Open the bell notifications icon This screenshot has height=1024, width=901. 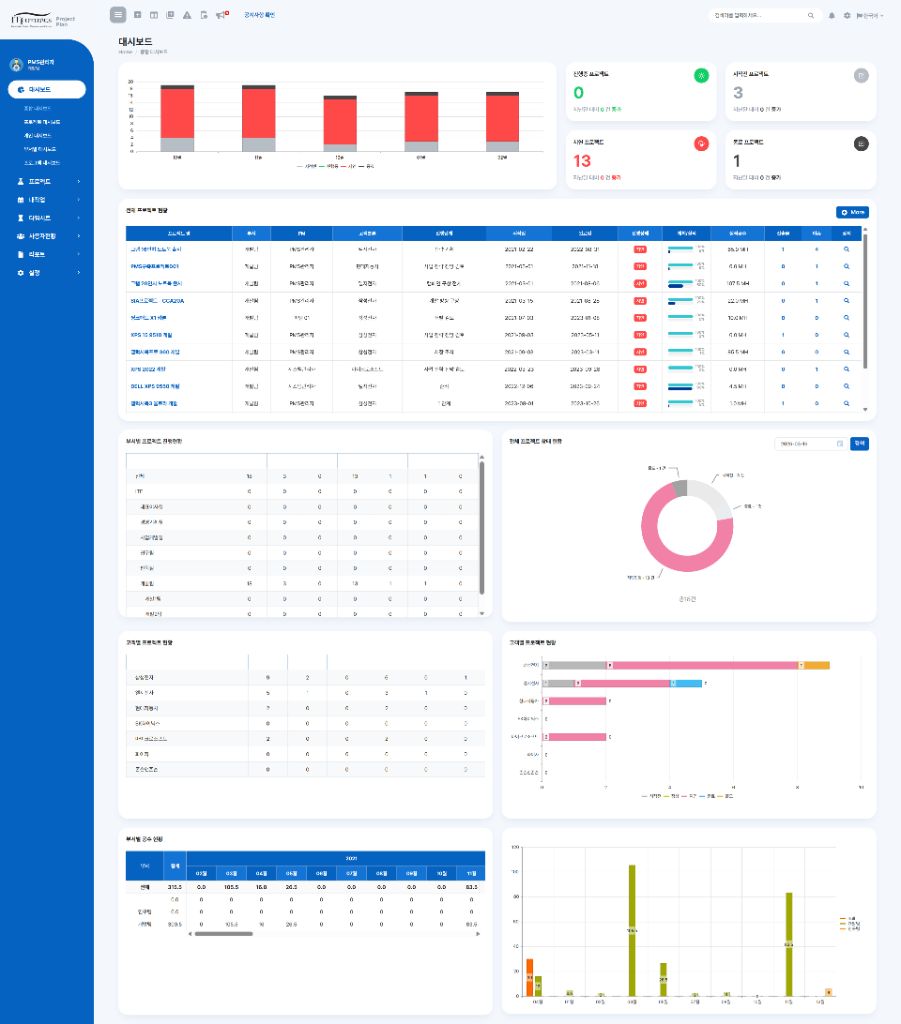coord(832,15)
